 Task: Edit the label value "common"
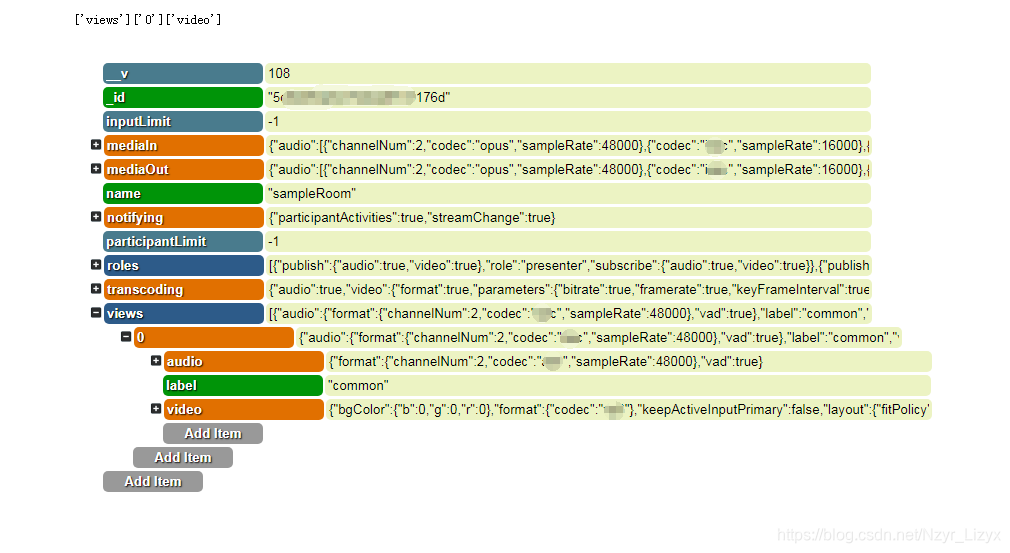(628, 386)
